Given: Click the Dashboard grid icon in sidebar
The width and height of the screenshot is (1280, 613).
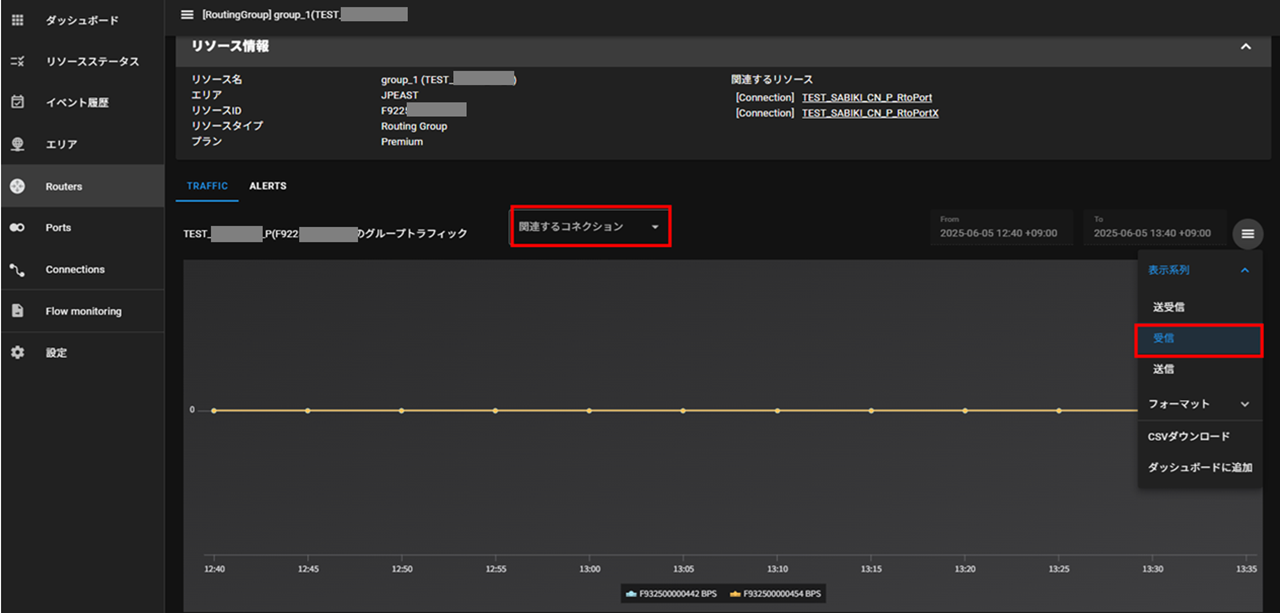Looking at the screenshot, I should coord(17,20).
